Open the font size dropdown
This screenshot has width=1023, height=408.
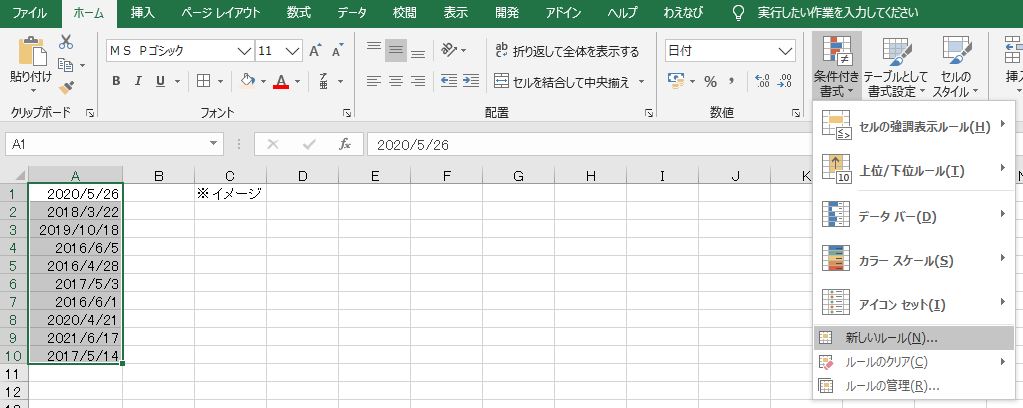click(293, 51)
